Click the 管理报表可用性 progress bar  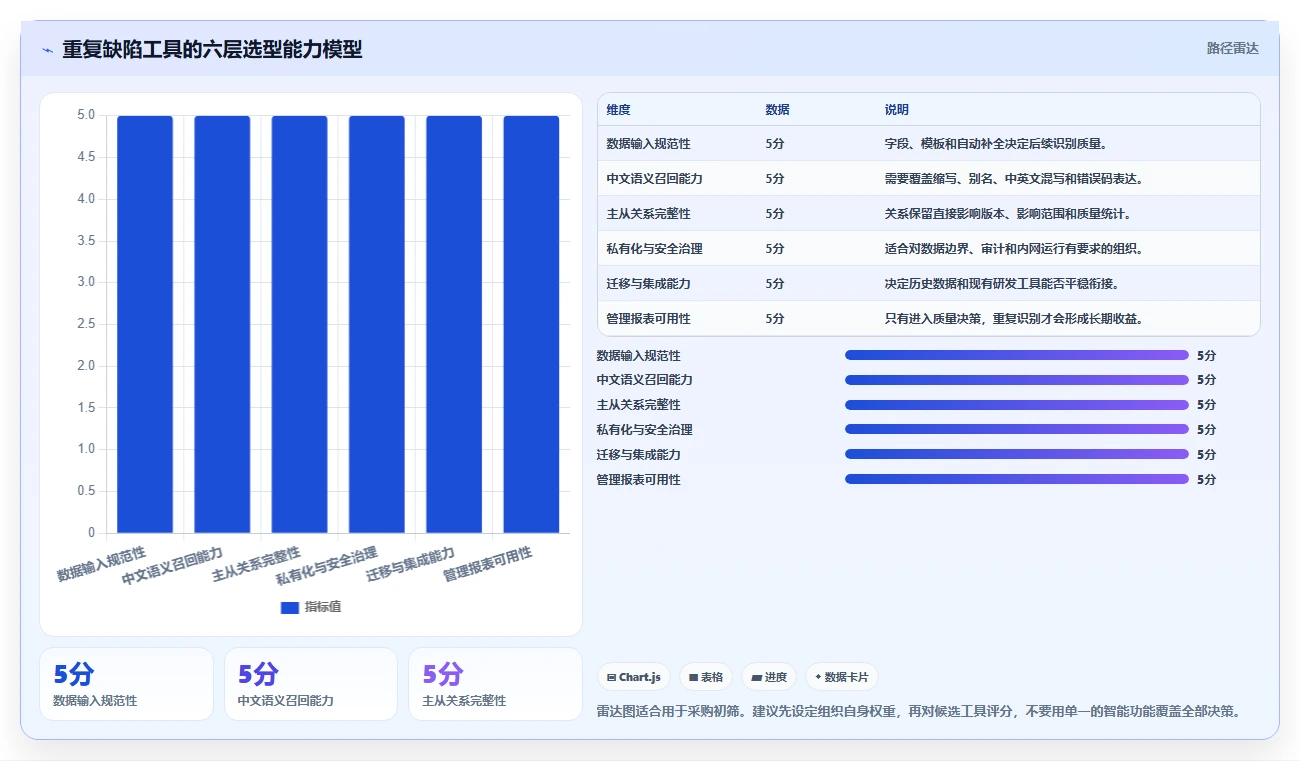[1017, 479]
